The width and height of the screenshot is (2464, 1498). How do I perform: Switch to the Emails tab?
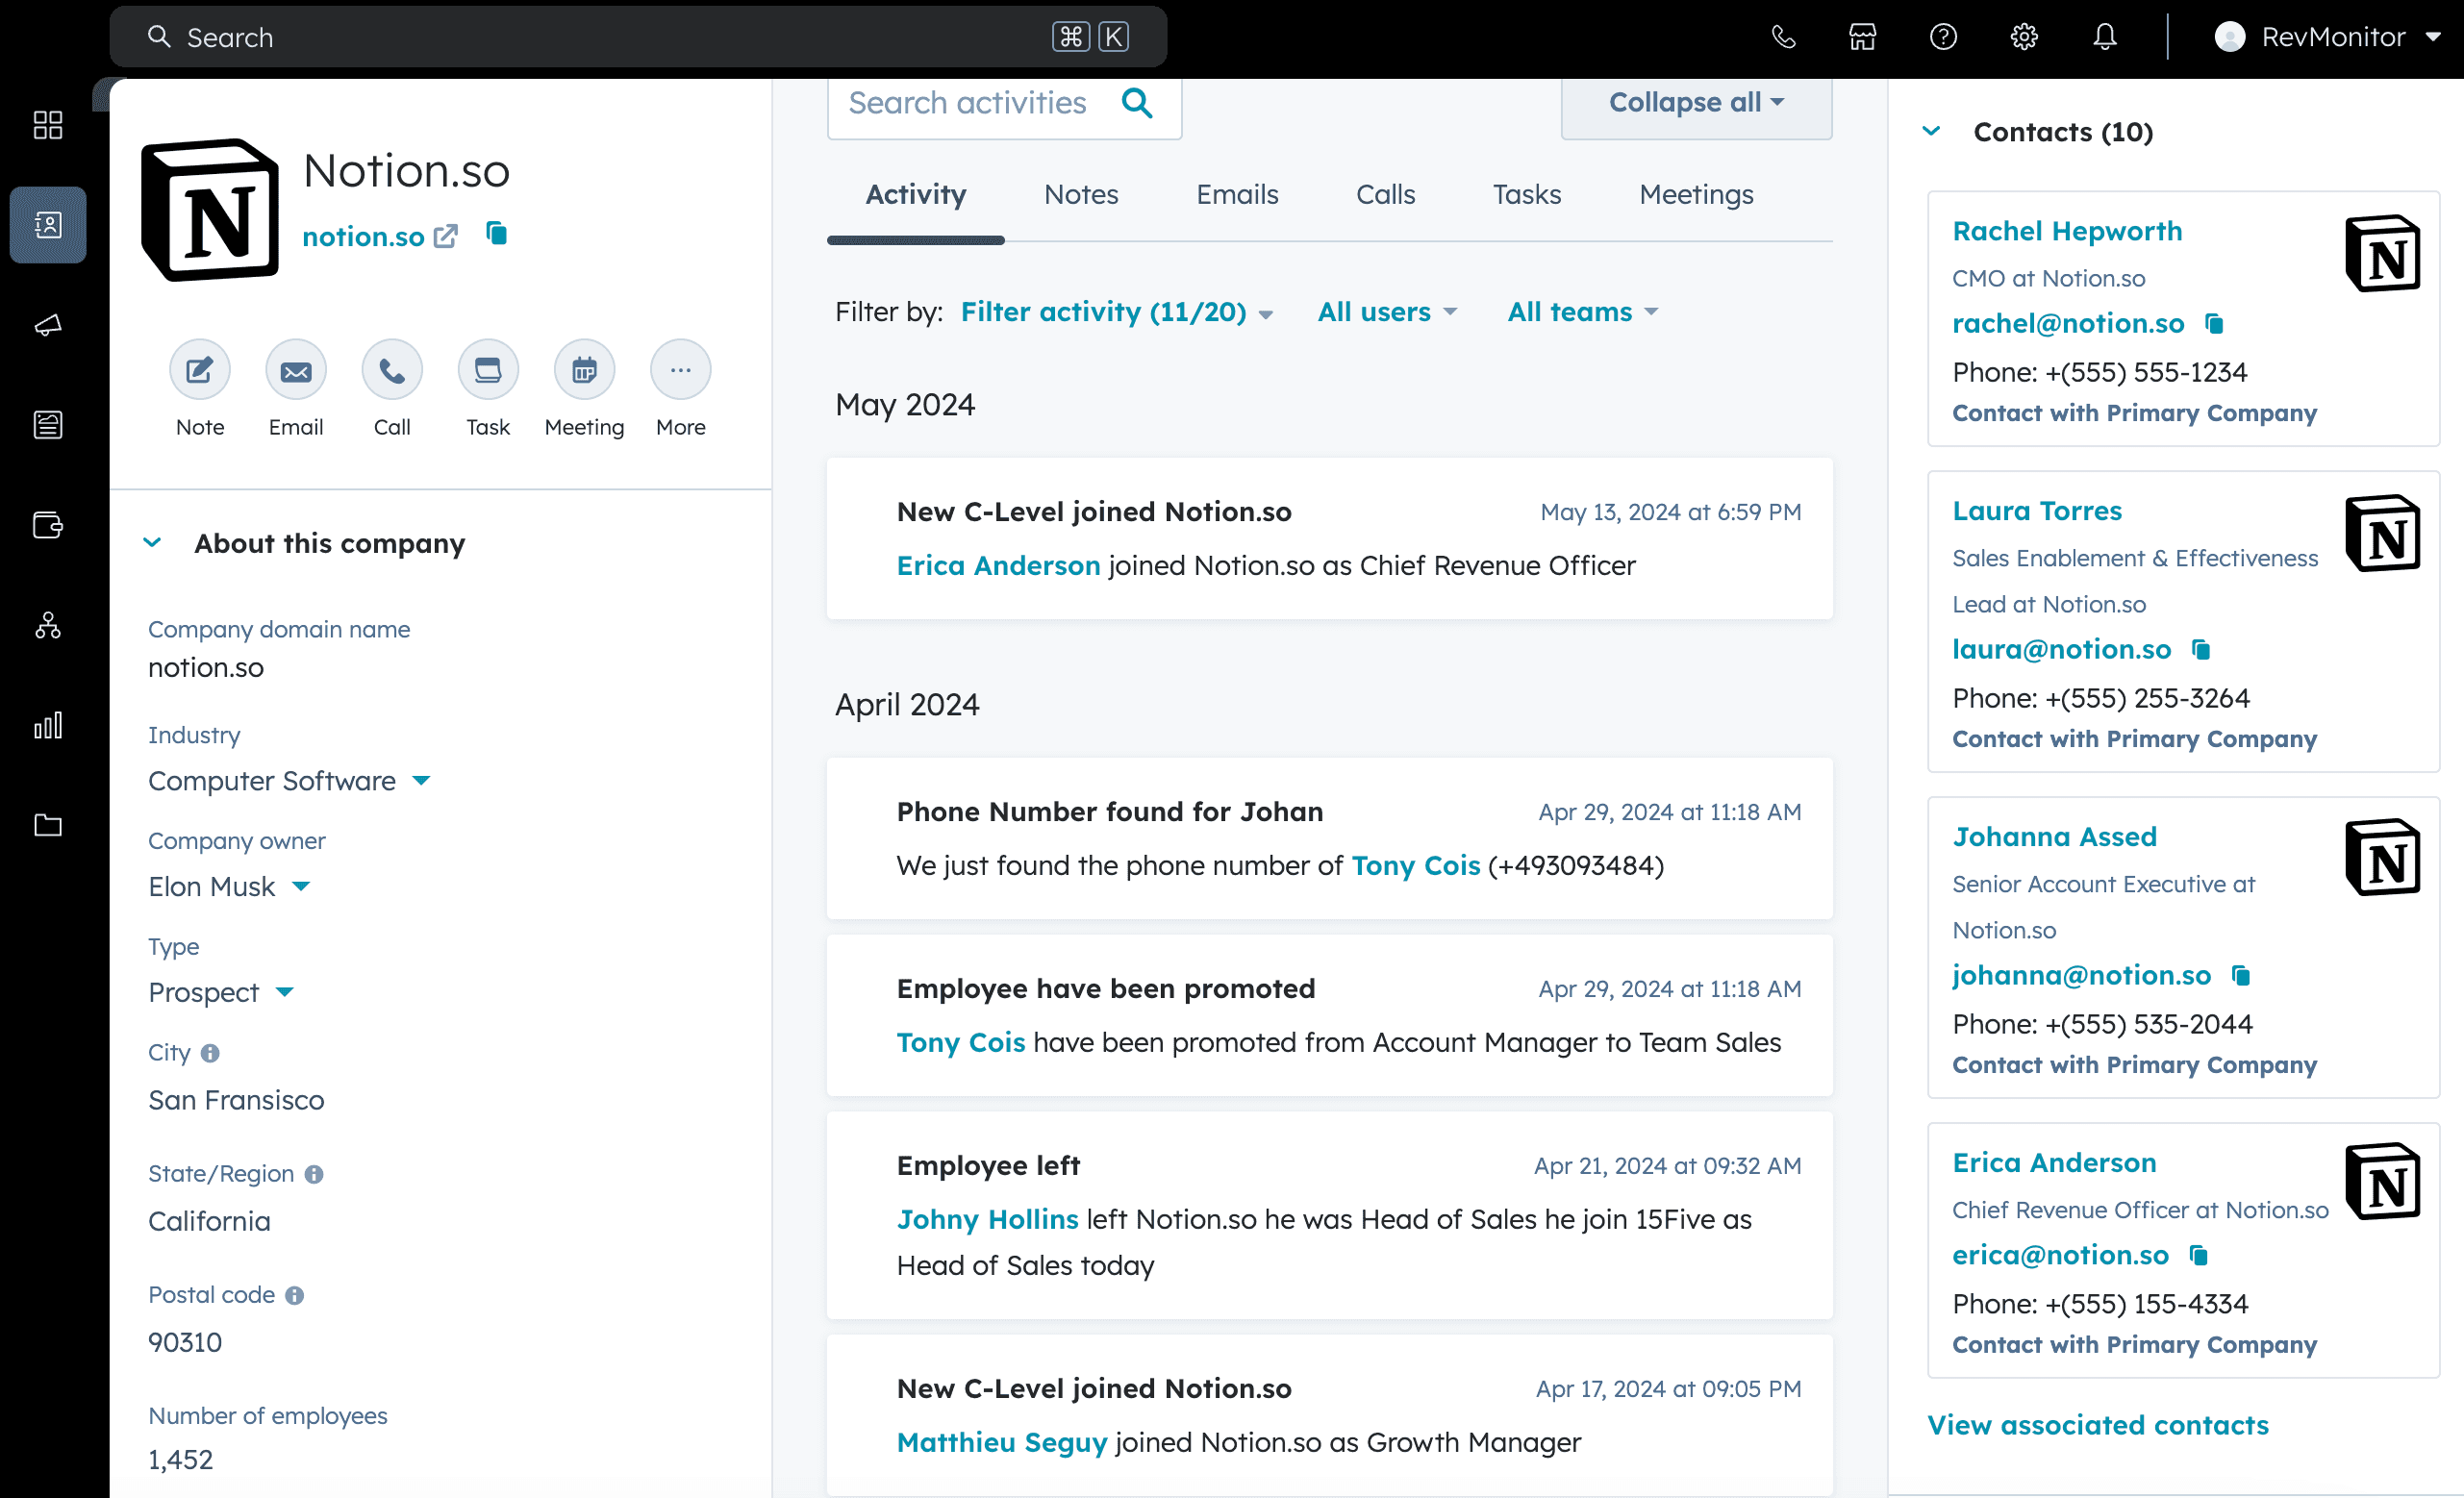tap(1237, 195)
